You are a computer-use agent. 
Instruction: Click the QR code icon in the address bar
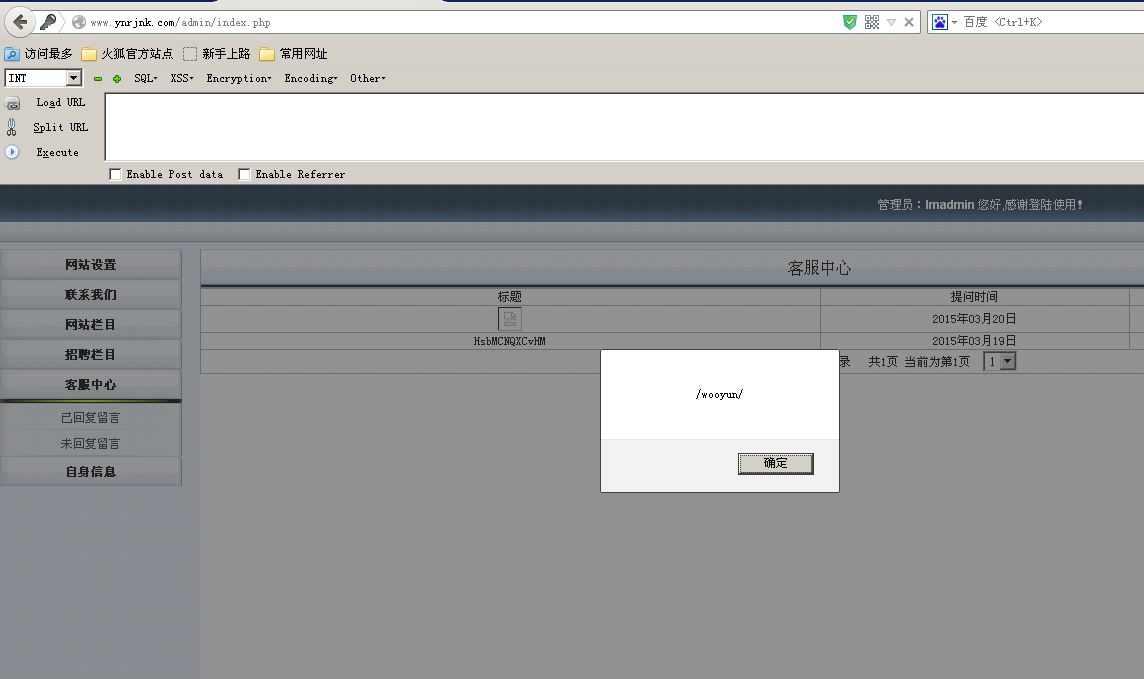[872, 23]
